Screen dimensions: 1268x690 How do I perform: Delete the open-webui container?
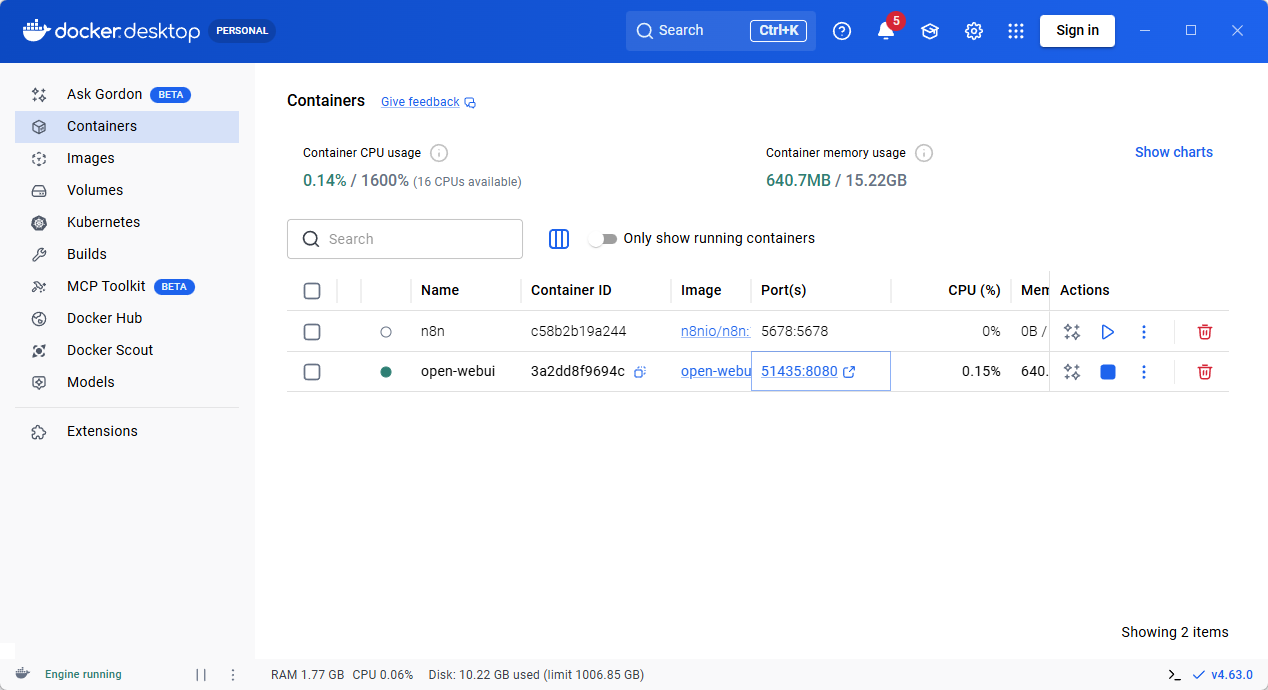pos(1205,372)
